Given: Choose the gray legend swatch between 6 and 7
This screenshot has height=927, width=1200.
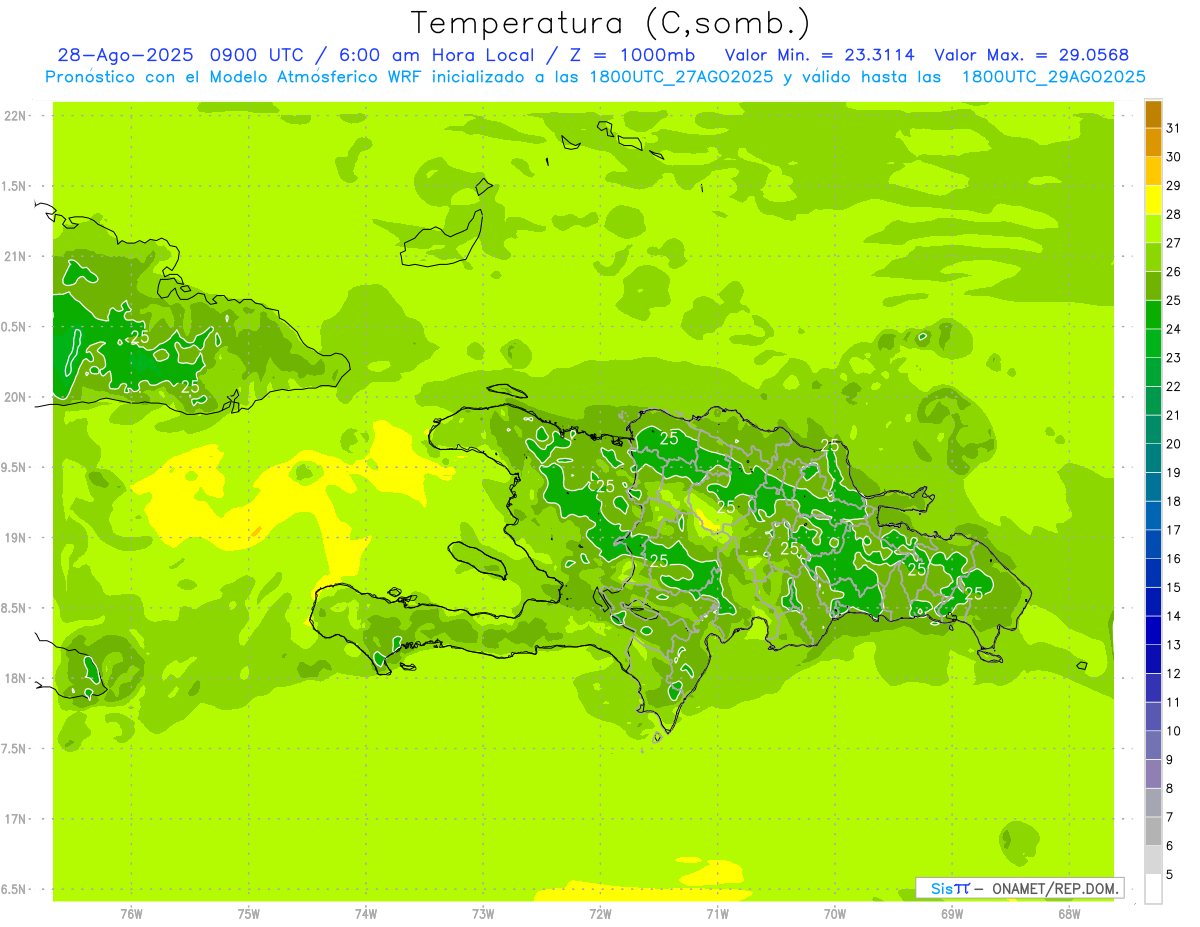Looking at the screenshot, I should coord(1153,832).
